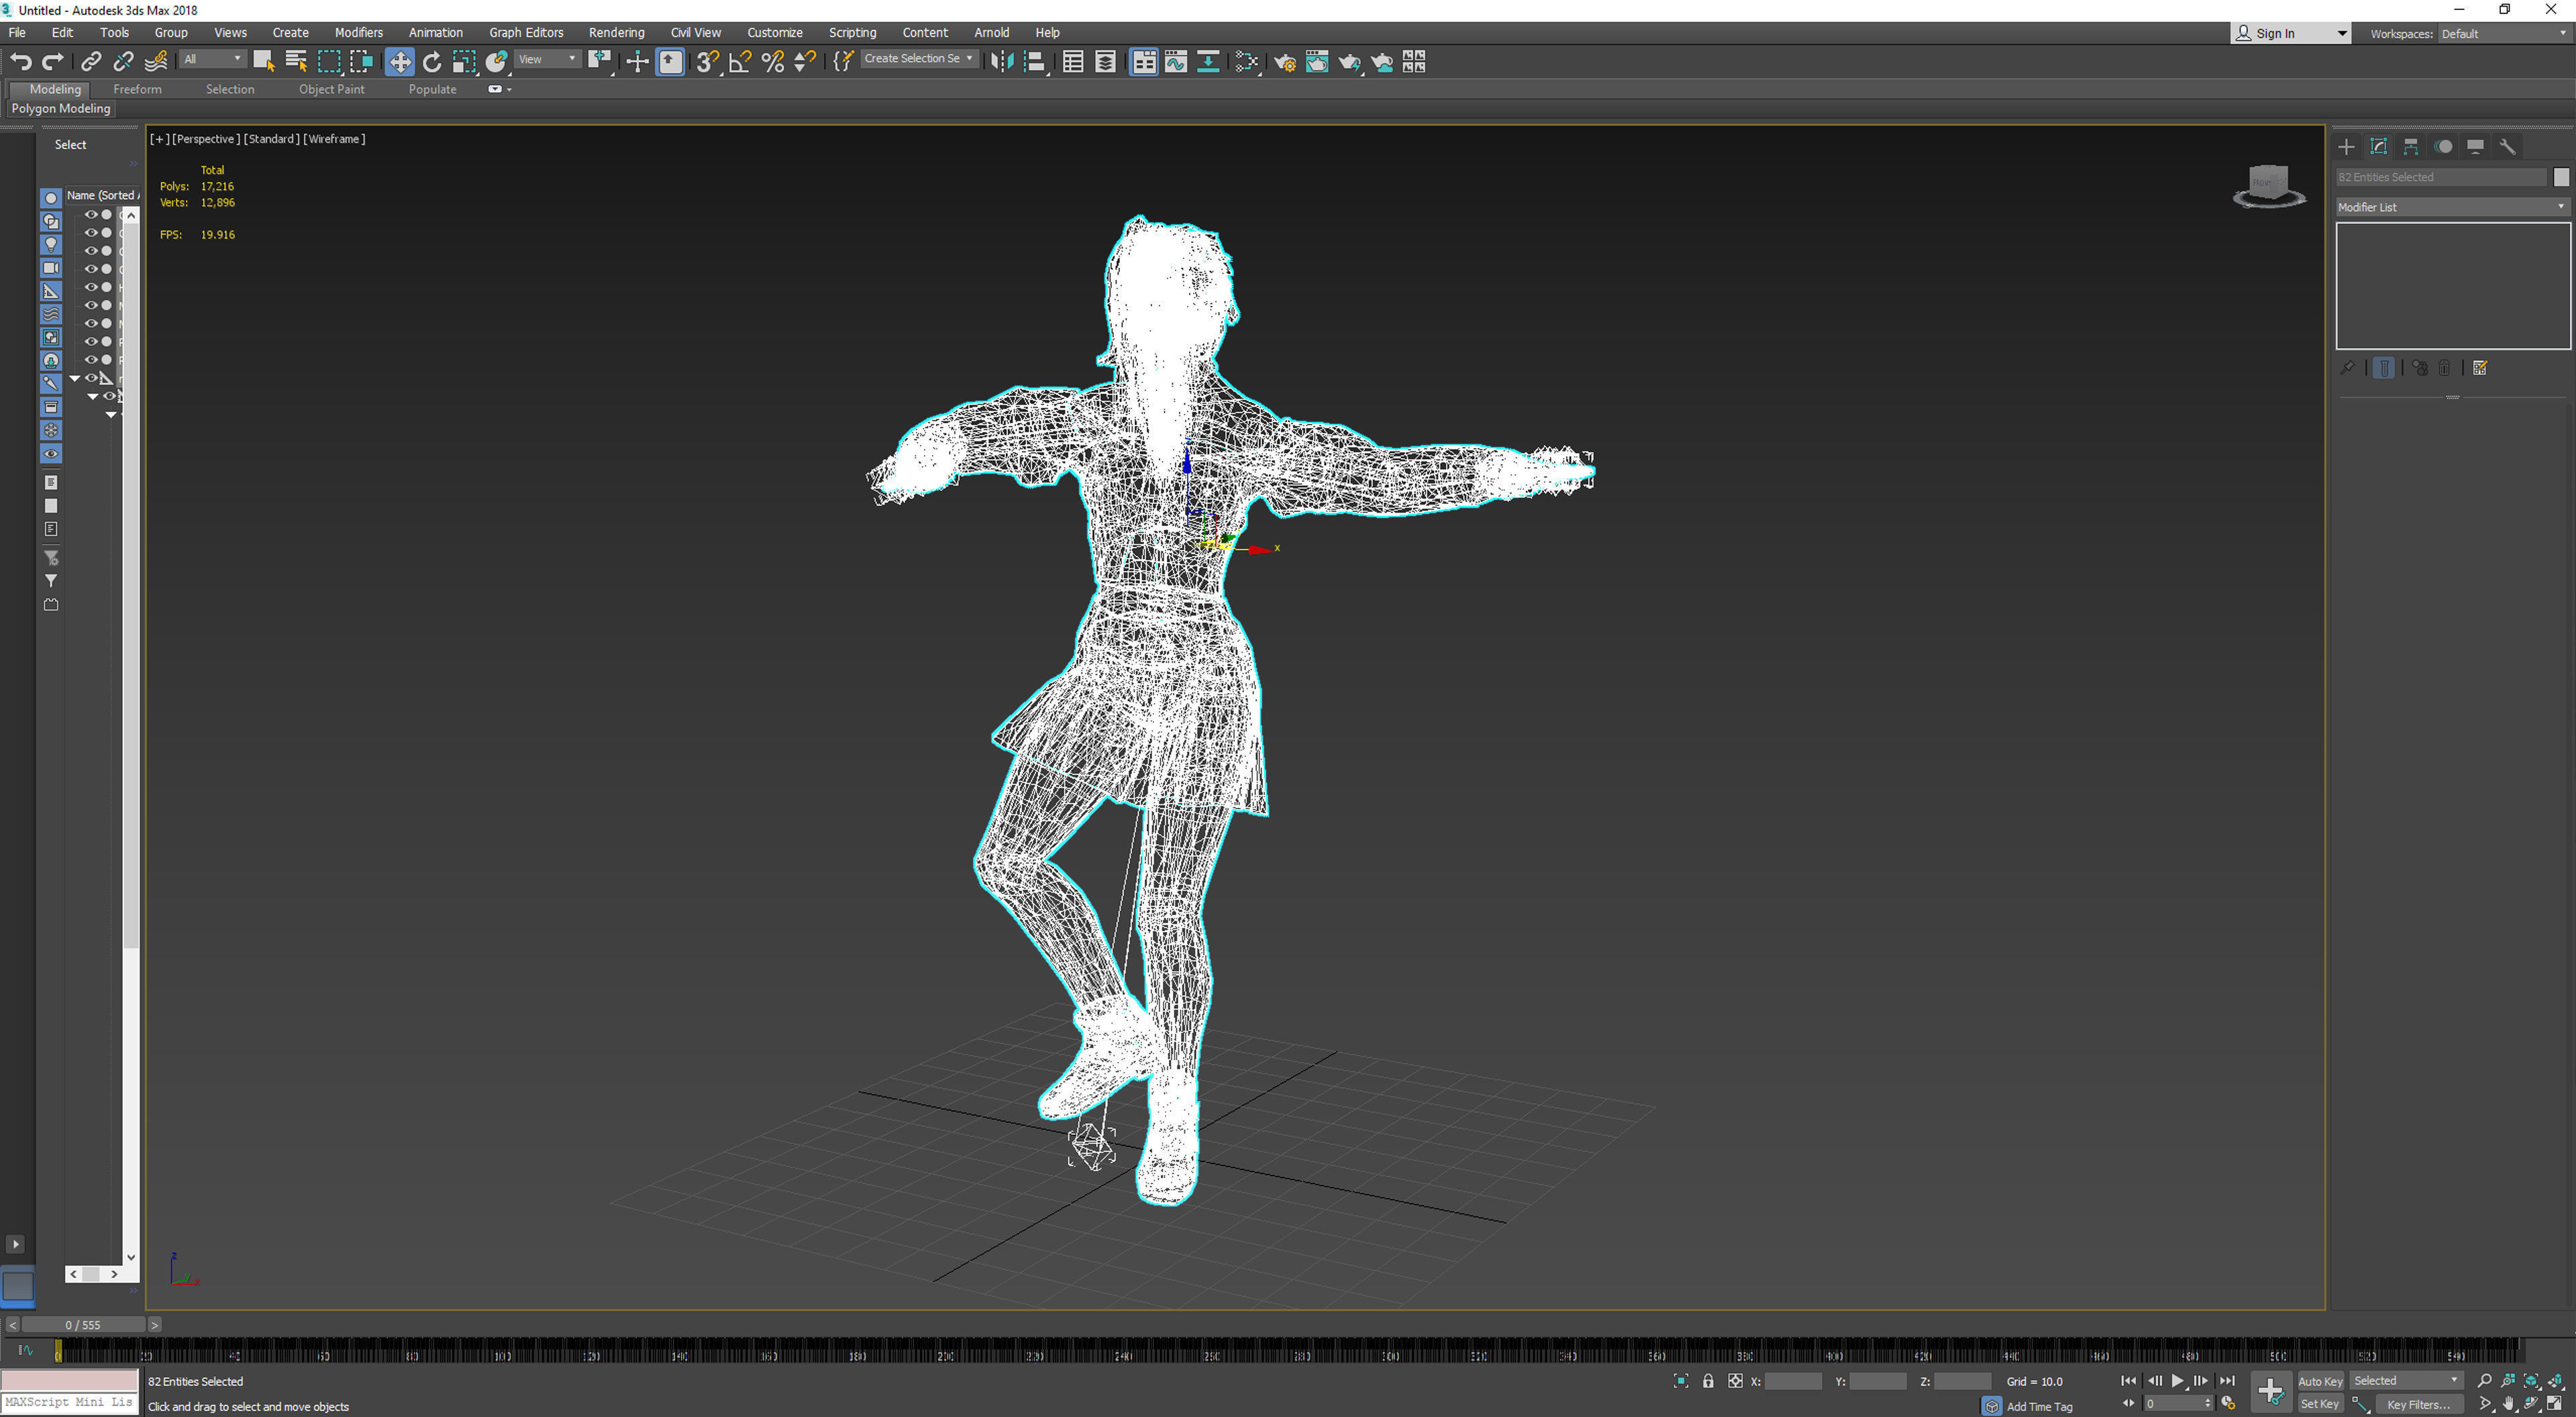Open the selection filter 'All' dropdown
Image resolution: width=2576 pixels, height=1417 pixels.
212,59
